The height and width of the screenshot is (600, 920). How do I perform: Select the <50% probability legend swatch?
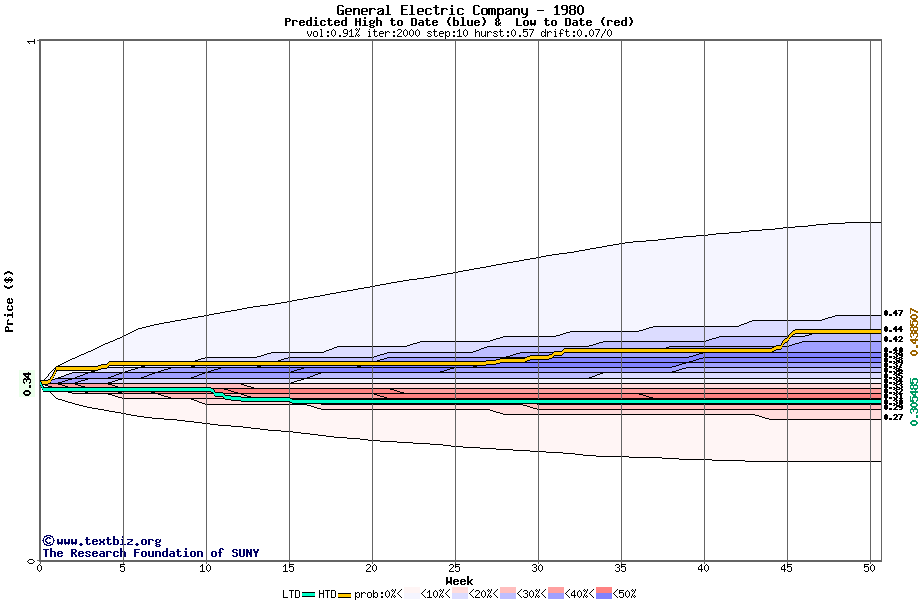(x=604, y=593)
